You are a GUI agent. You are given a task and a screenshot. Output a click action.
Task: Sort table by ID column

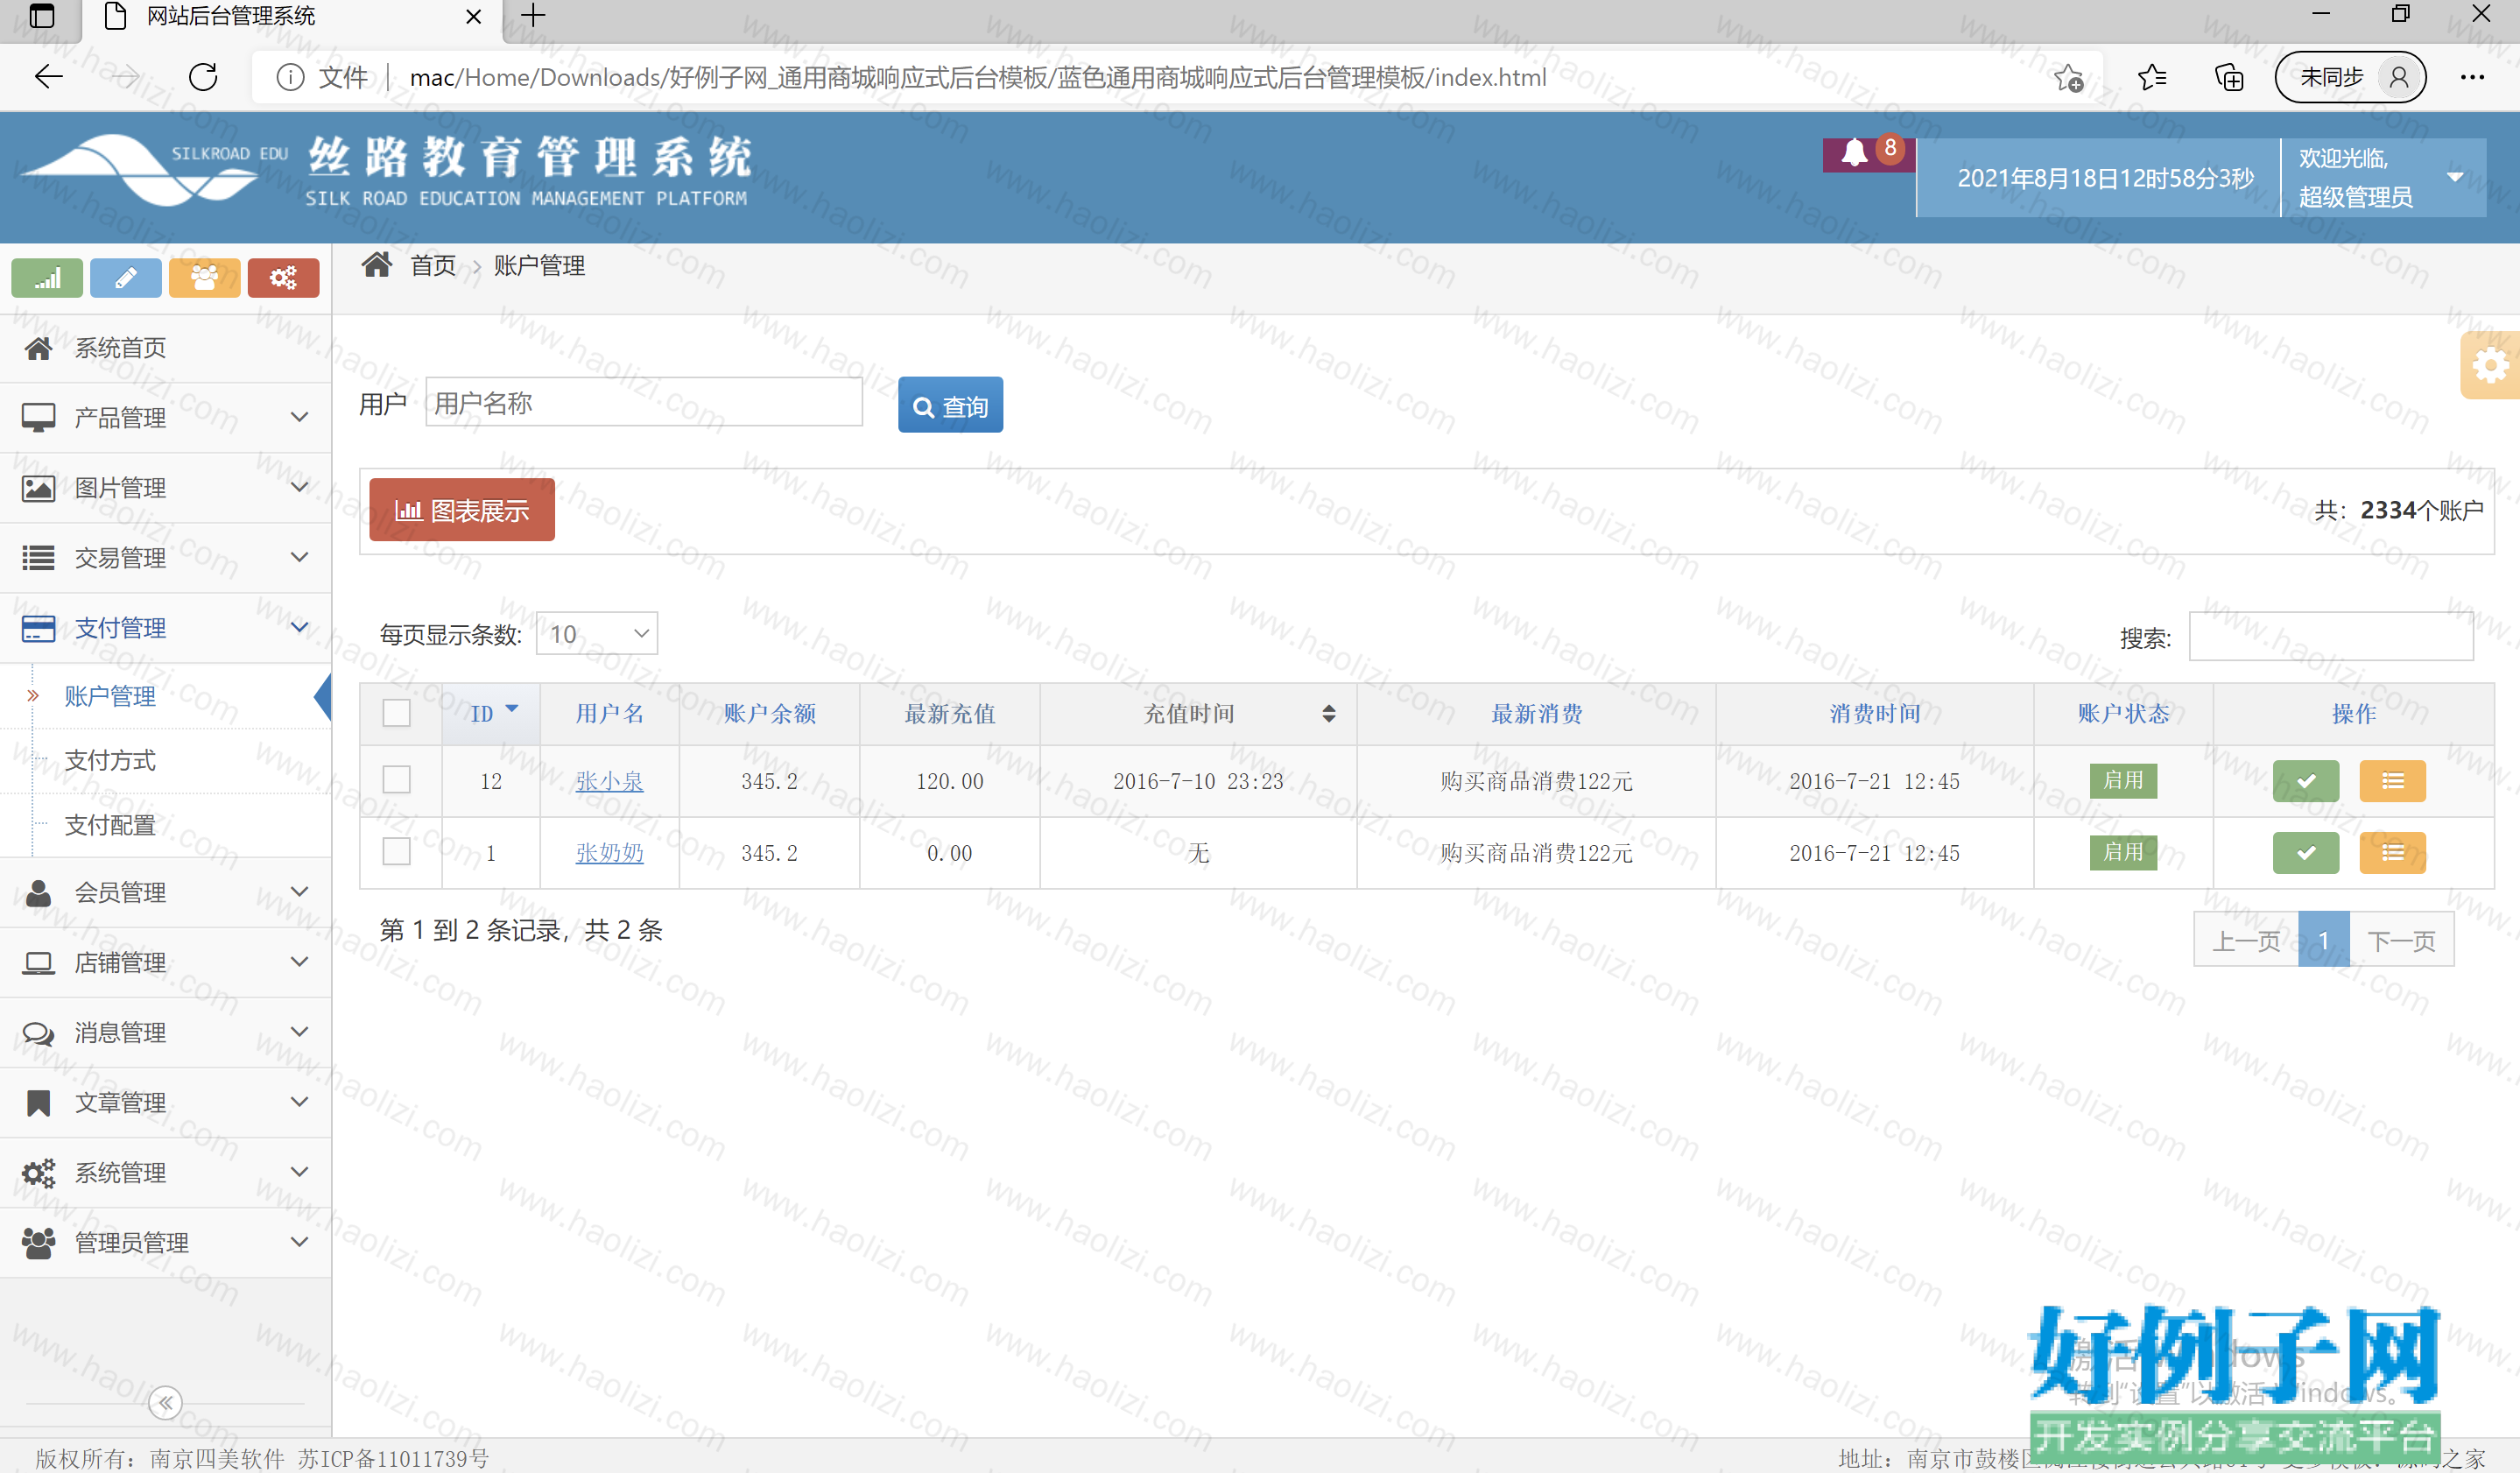tap(491, 713)
